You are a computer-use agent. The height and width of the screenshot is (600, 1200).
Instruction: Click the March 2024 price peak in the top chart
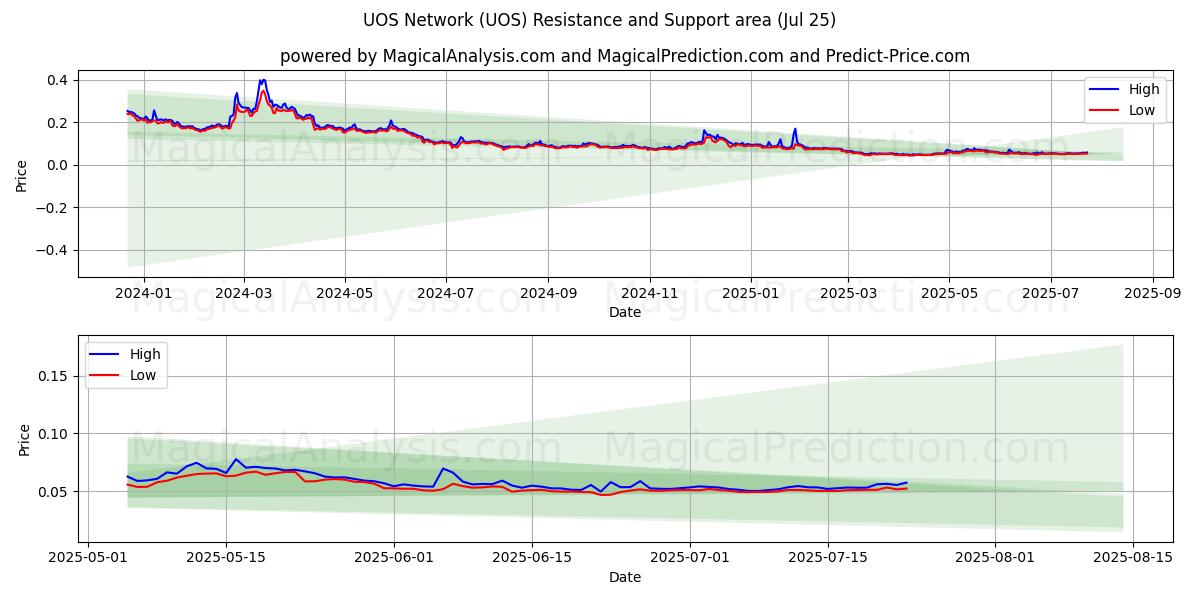coord(262,81)
